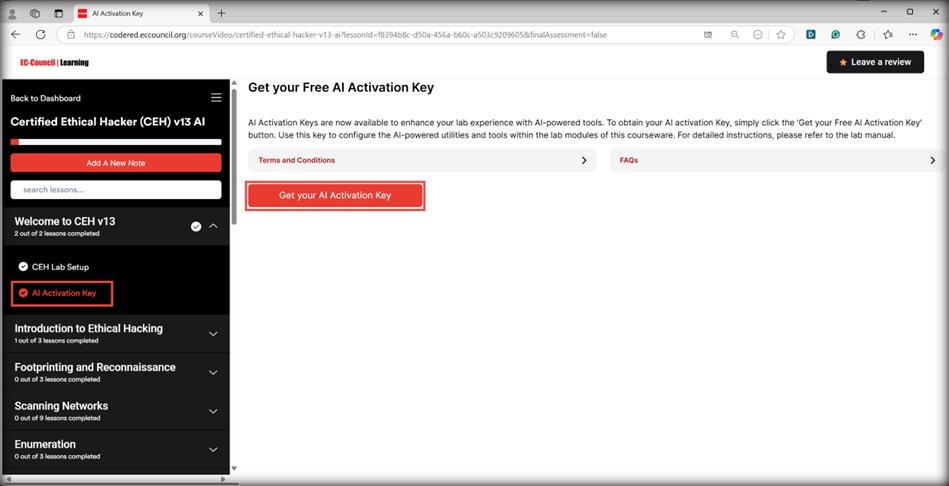Collapse the Welcome to CEH v13 section
The image size is (949, 486).
(213, 226)
